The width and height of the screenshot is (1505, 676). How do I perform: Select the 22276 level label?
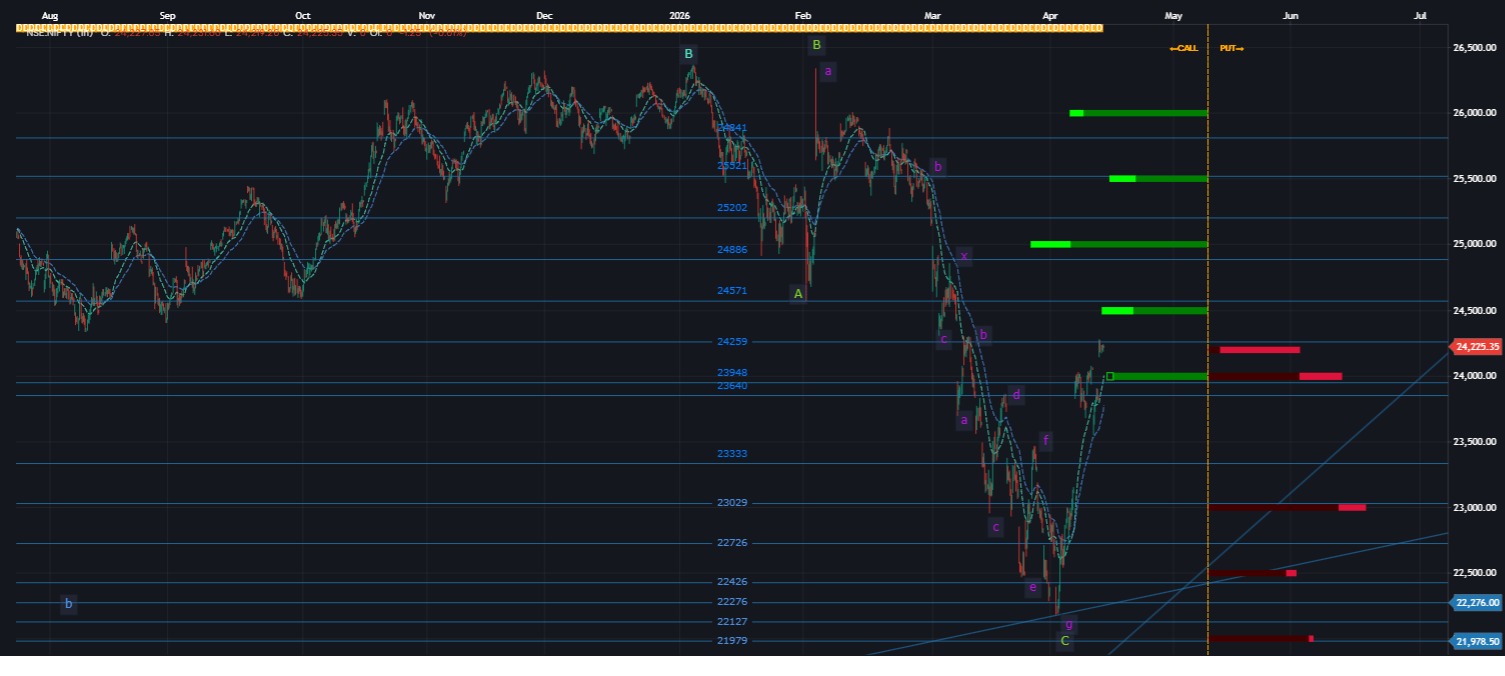click(732, 601)
